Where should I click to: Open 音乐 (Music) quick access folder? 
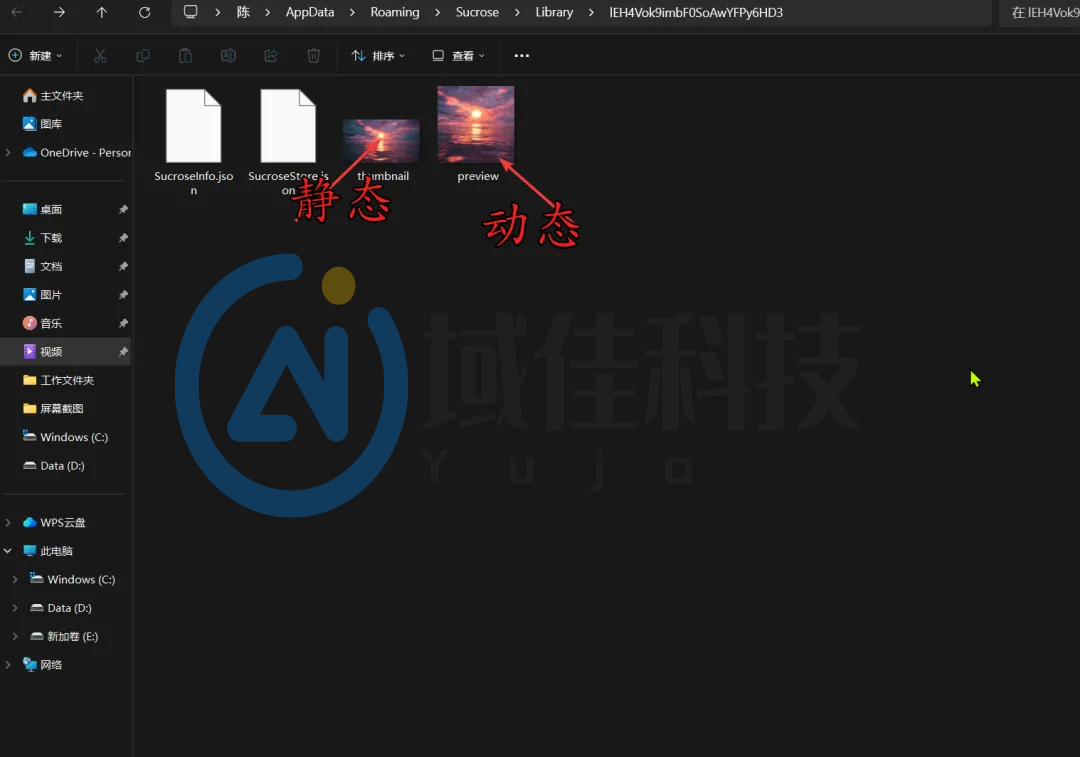[x=43, y=323]
